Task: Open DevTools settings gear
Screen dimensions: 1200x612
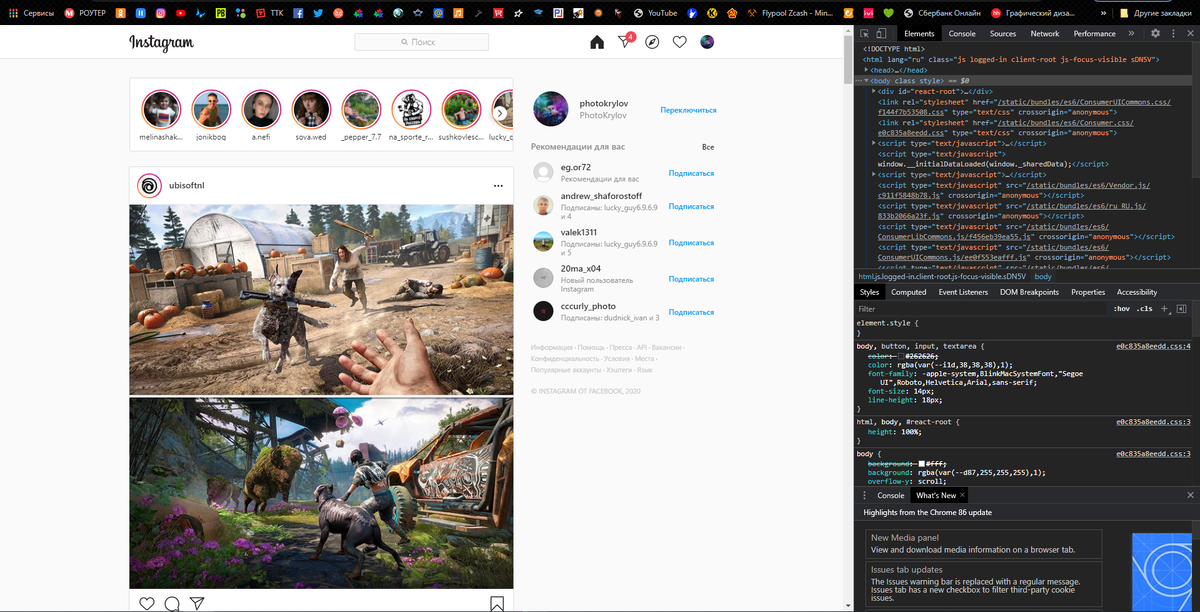Action: click(x=1155, y=33)
